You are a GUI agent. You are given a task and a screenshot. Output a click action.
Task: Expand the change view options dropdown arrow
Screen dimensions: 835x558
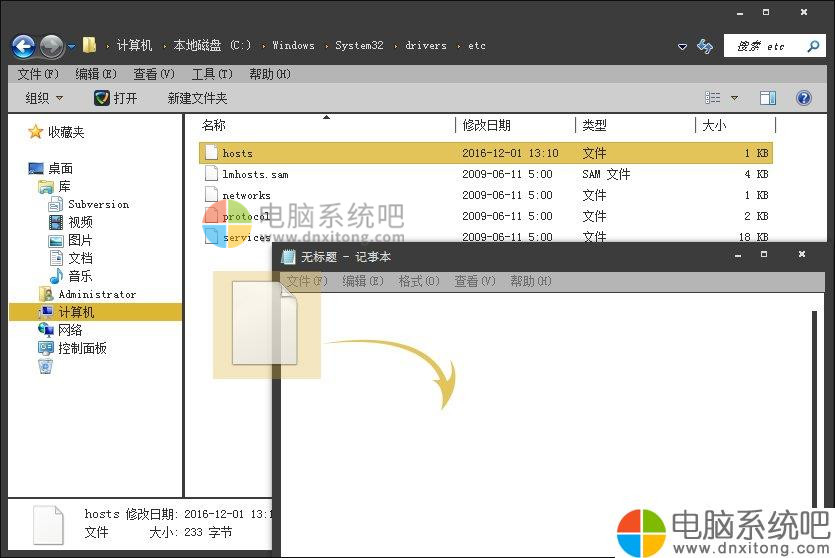pos(735,98)
